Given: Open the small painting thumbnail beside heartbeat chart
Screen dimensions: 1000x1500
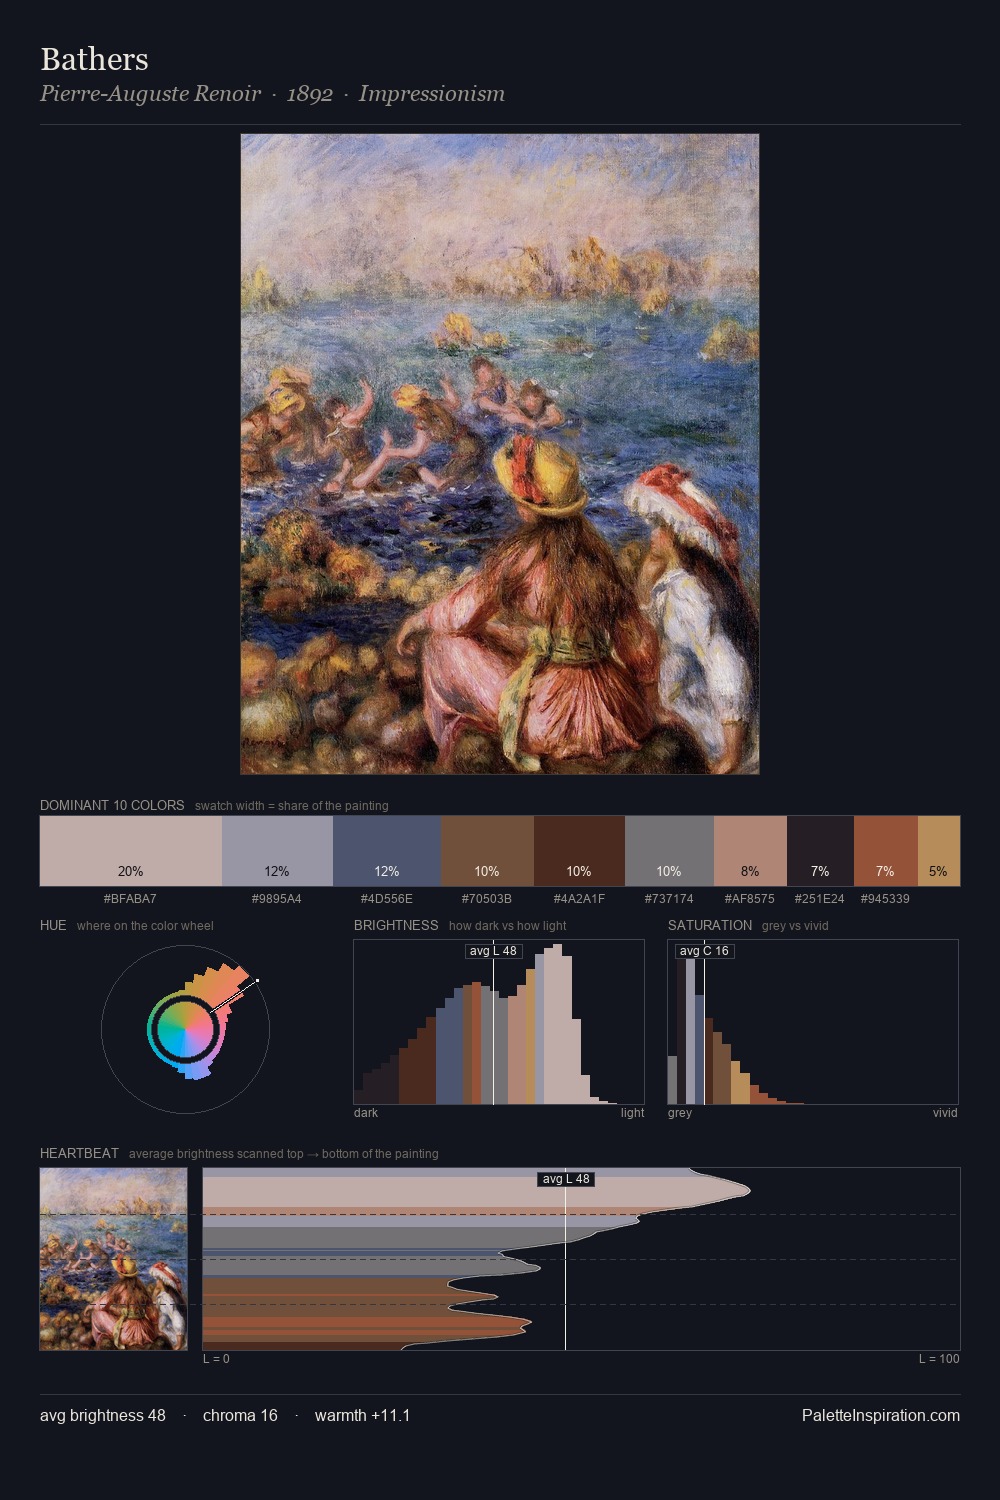Looking at the screenshot, I should tap(113, 1259).
